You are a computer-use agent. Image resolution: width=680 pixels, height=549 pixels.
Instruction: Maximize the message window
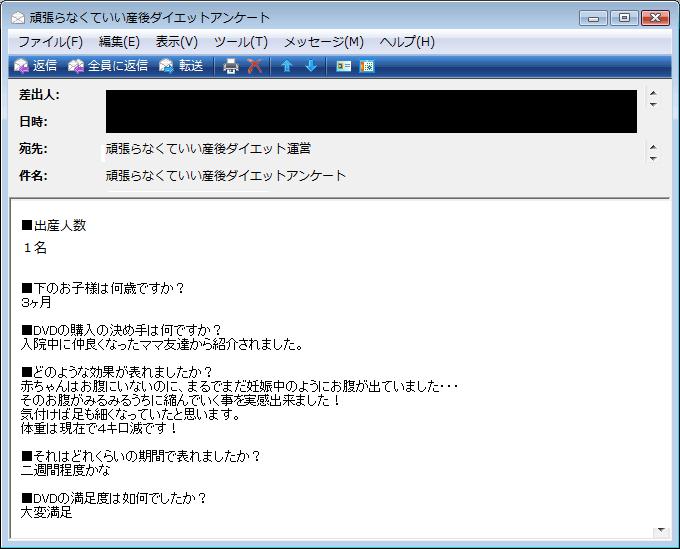point(624,18)
